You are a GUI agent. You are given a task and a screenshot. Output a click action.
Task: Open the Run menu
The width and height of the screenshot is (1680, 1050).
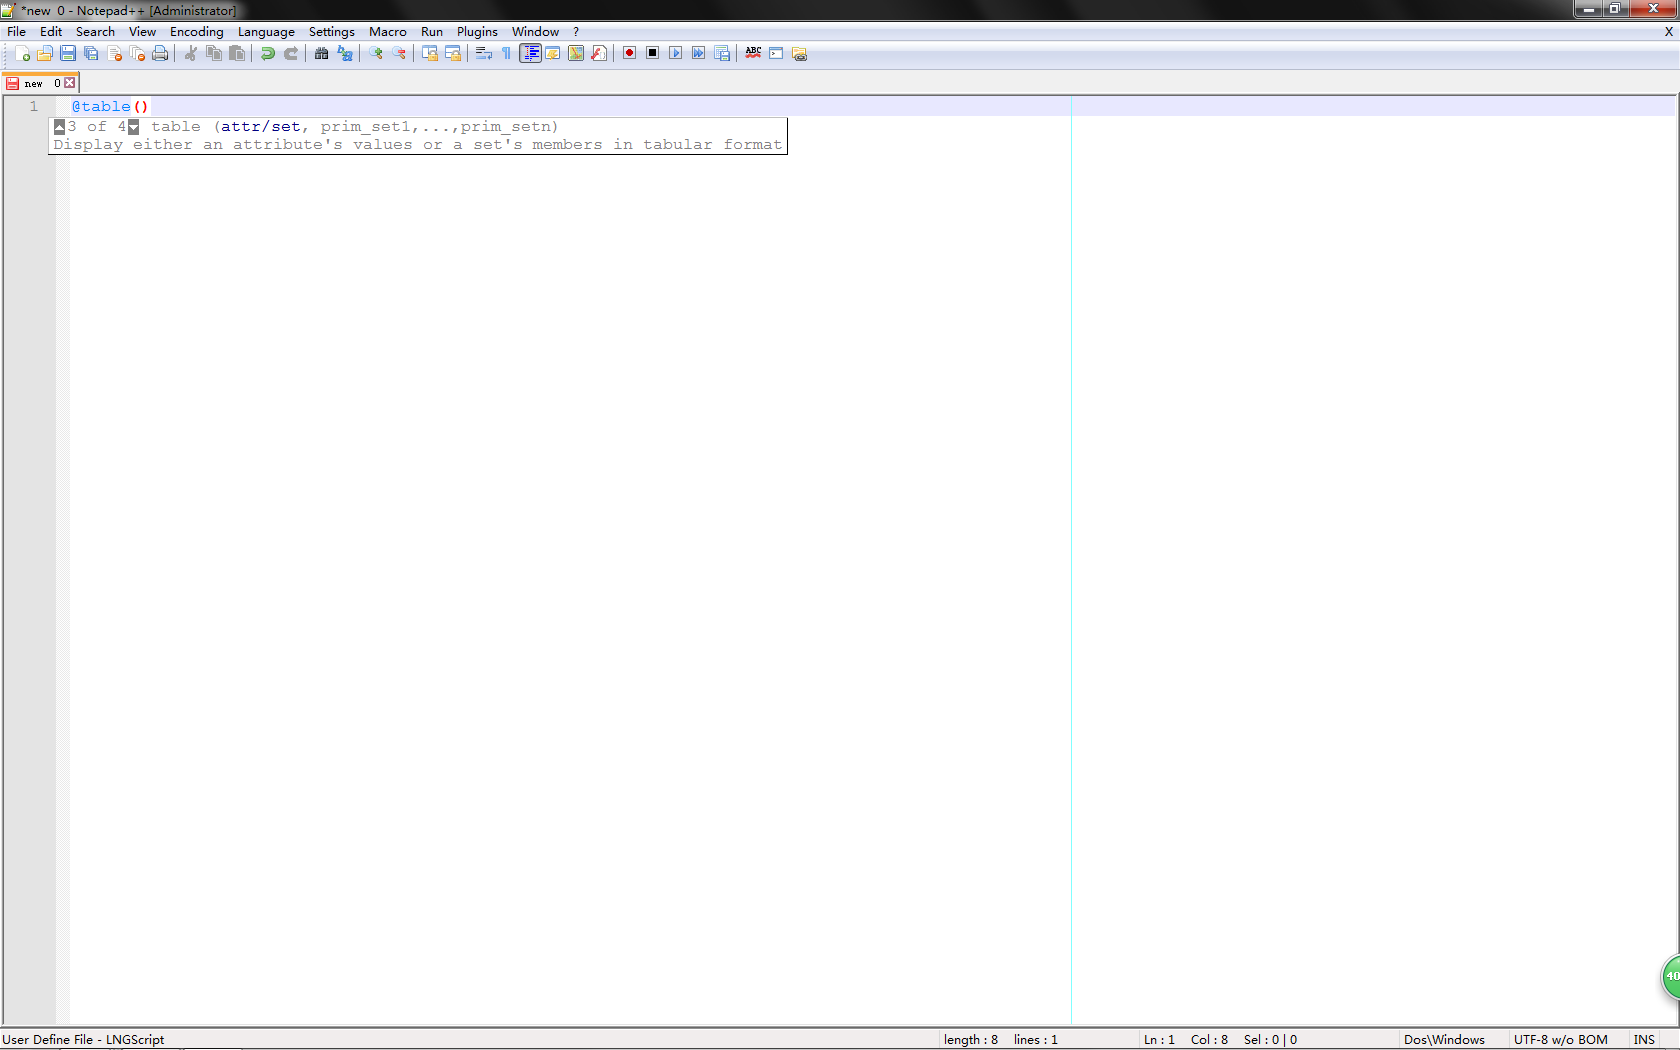click(432, 31)
